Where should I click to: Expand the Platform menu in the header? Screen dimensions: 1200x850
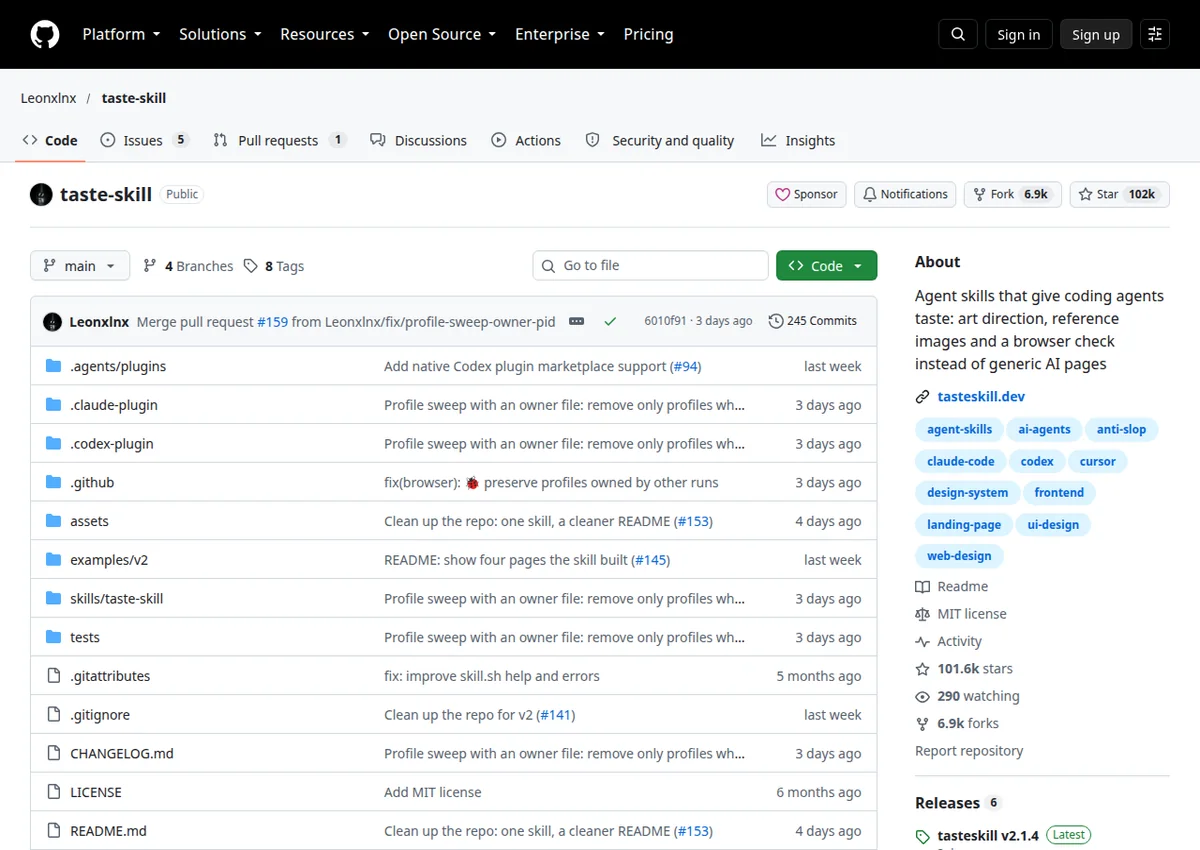(x=121, y=34)
